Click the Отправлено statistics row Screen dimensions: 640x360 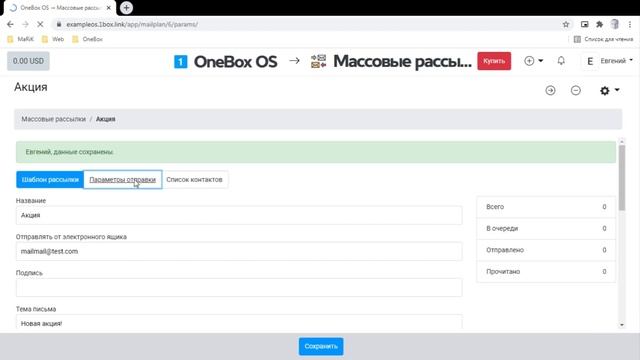click(x=546, y=250)
